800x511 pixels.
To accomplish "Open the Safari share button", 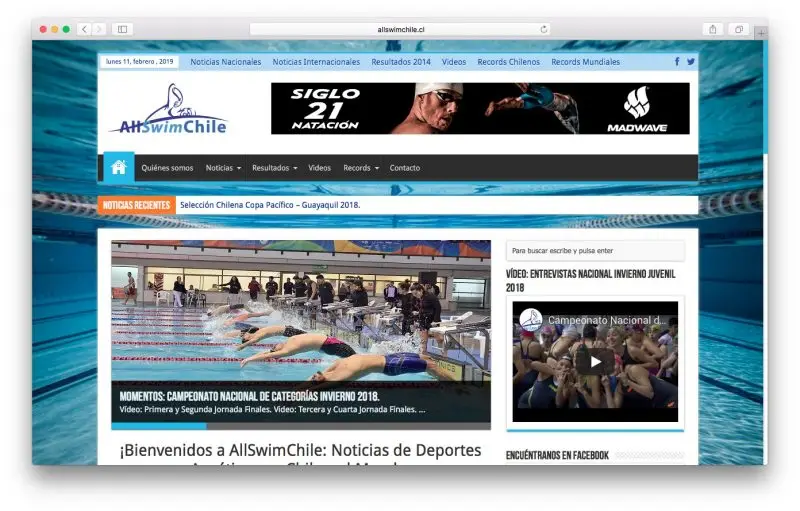I will (x=713, y=30).
